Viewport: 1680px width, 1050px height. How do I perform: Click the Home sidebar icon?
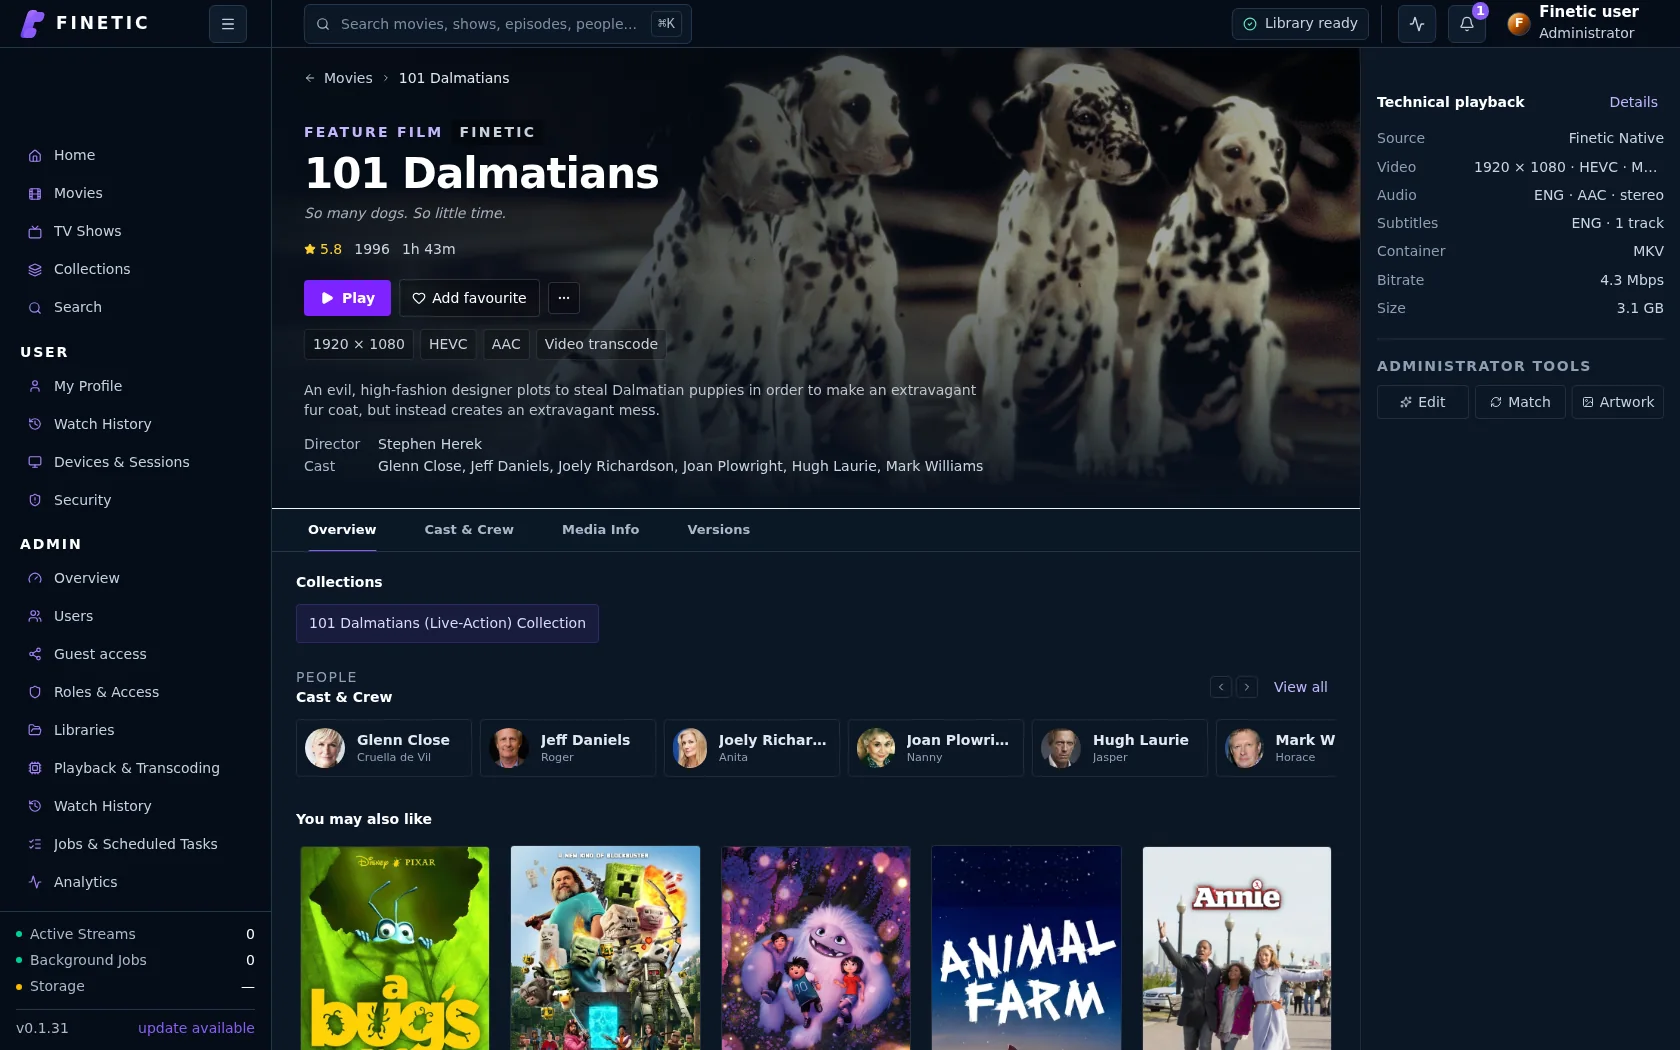(x=35, y=155)
